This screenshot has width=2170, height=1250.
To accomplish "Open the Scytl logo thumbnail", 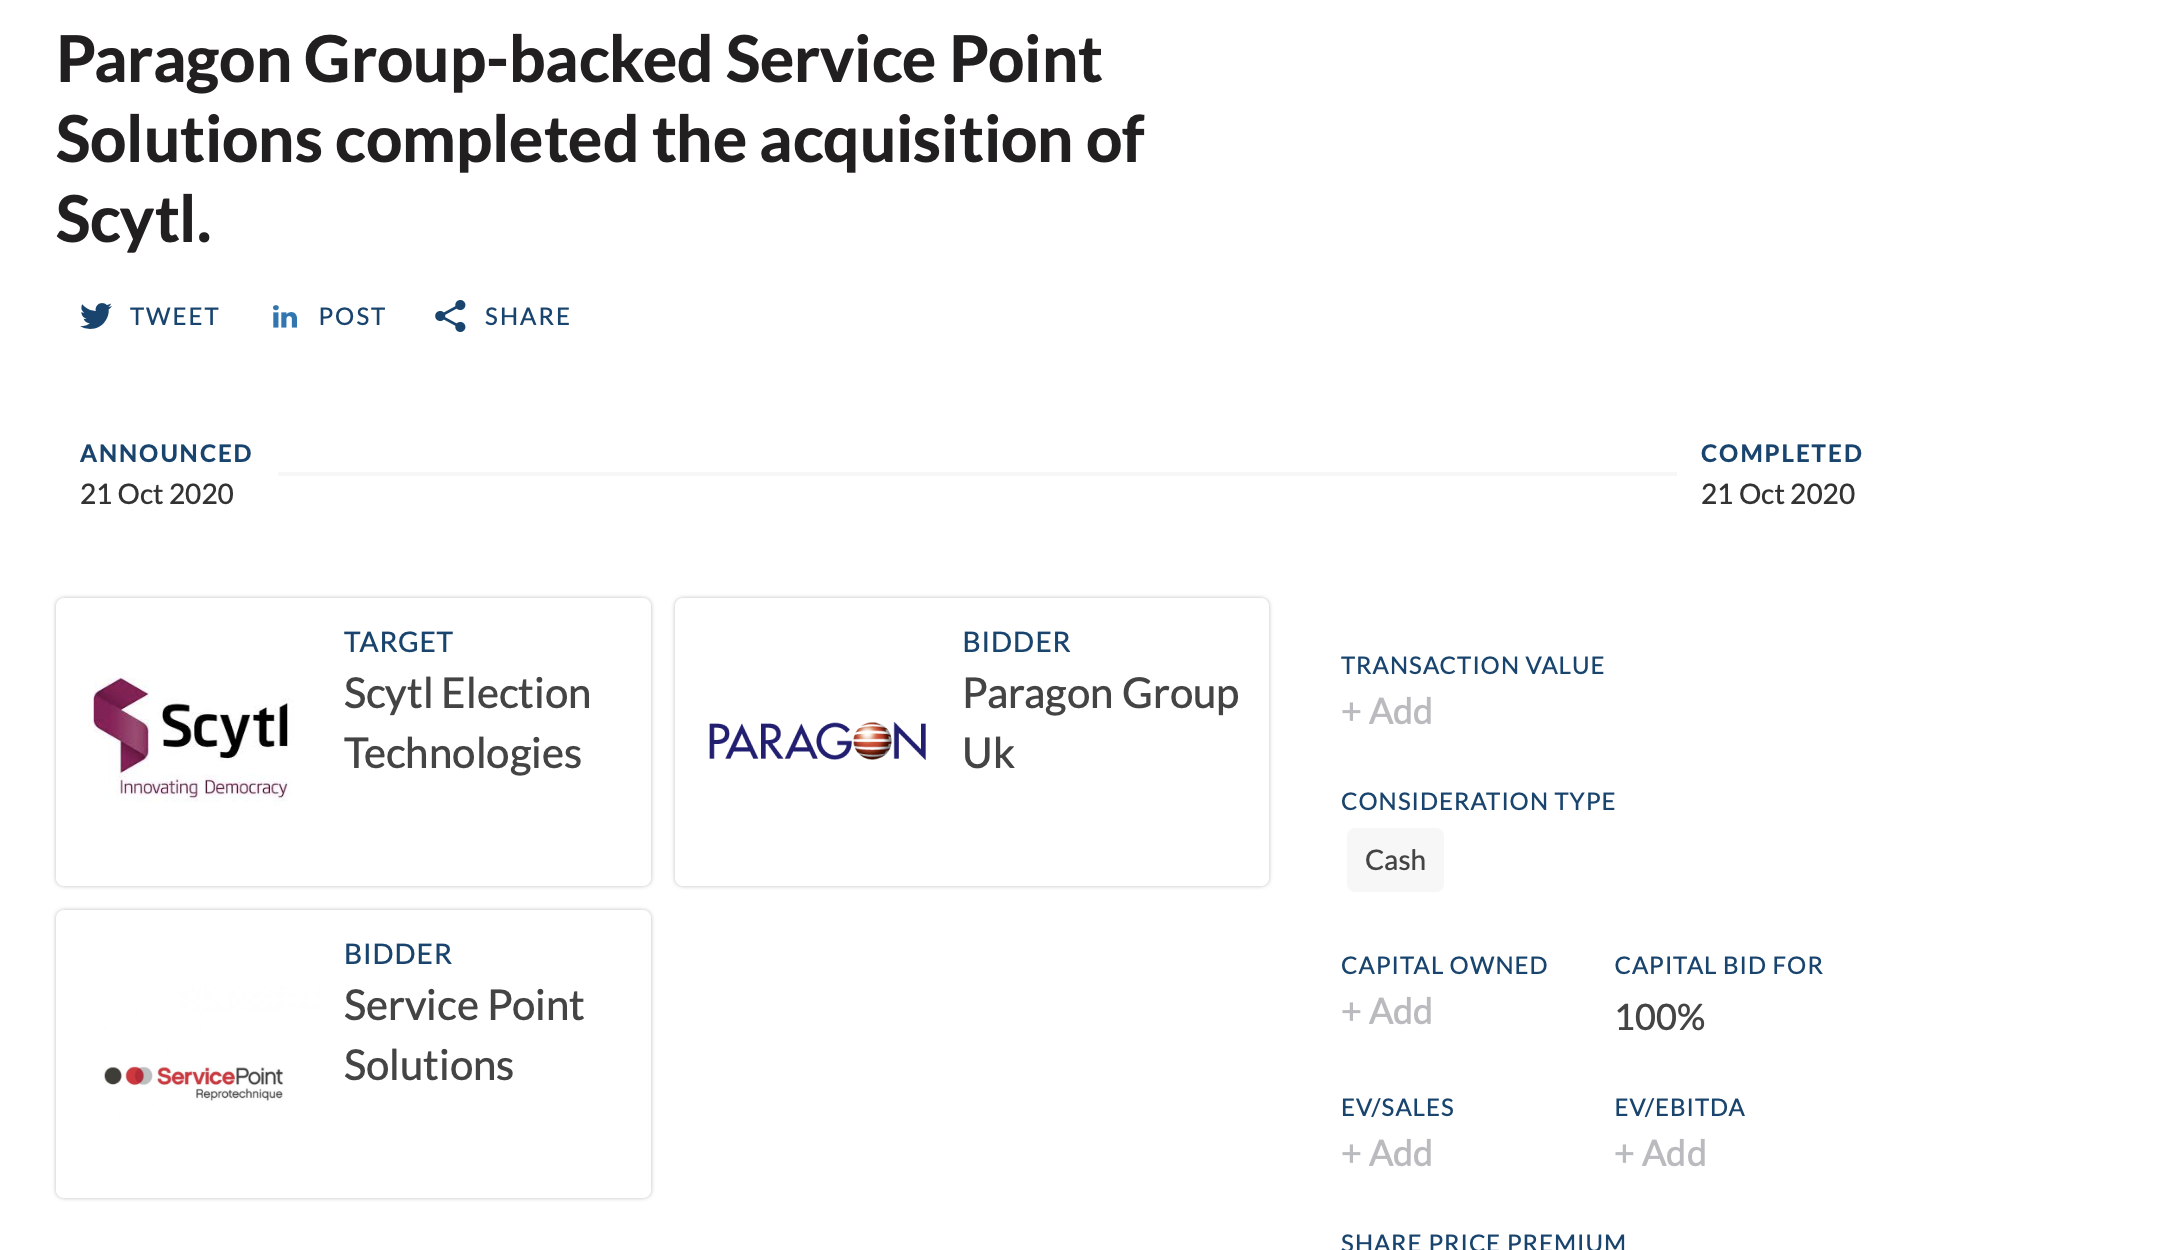I will (191, 738).
